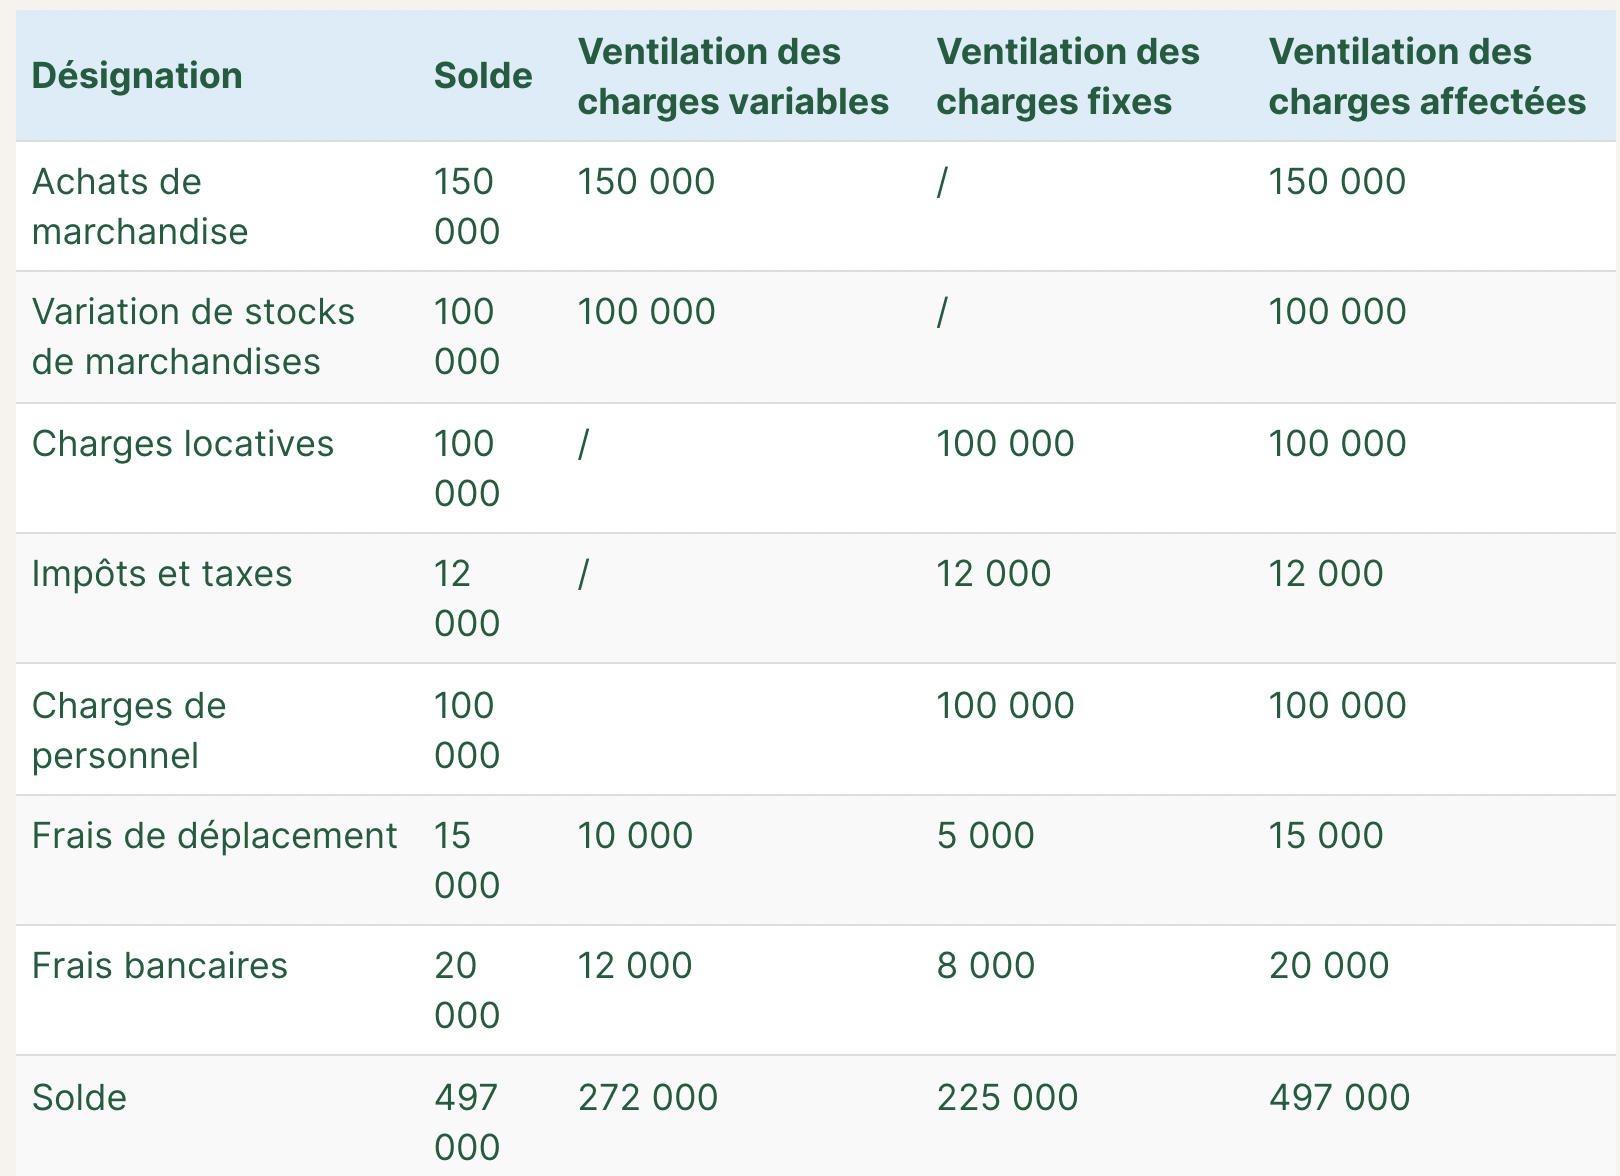Click the Frais bancaires row label
This screenshot has width=1620, height=1176.
tap(160, 966)
